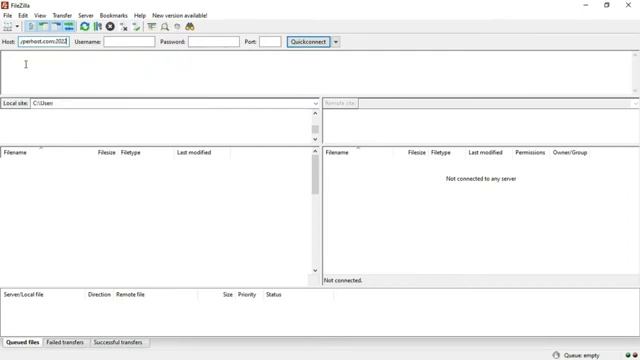Open directory listing filters dialog

[x=151, y=27]
